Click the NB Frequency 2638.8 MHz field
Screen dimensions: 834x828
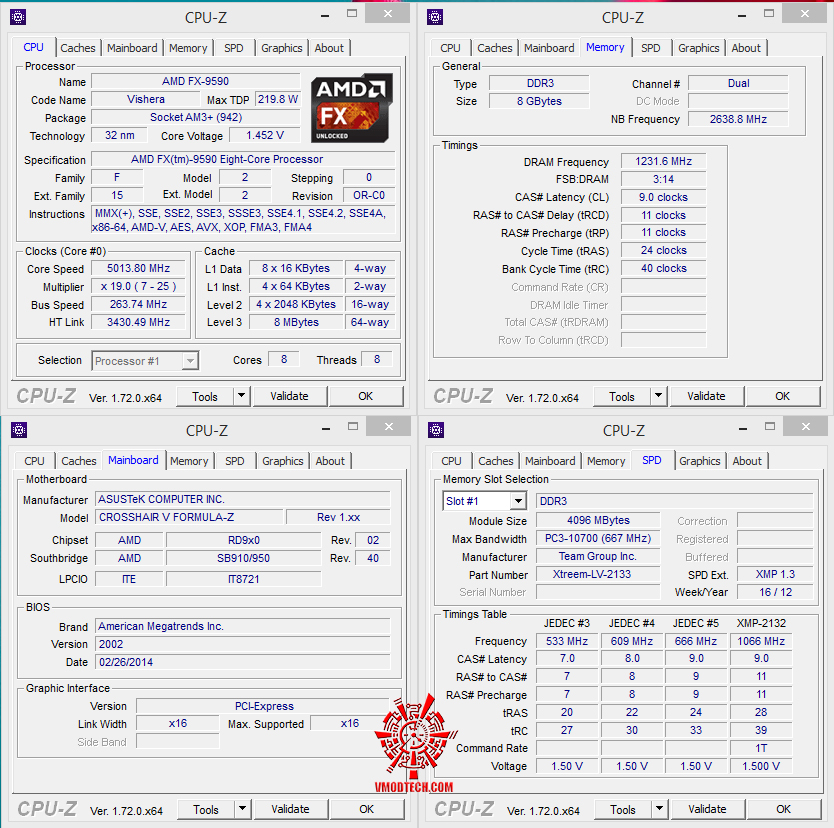tap(738, 119)
